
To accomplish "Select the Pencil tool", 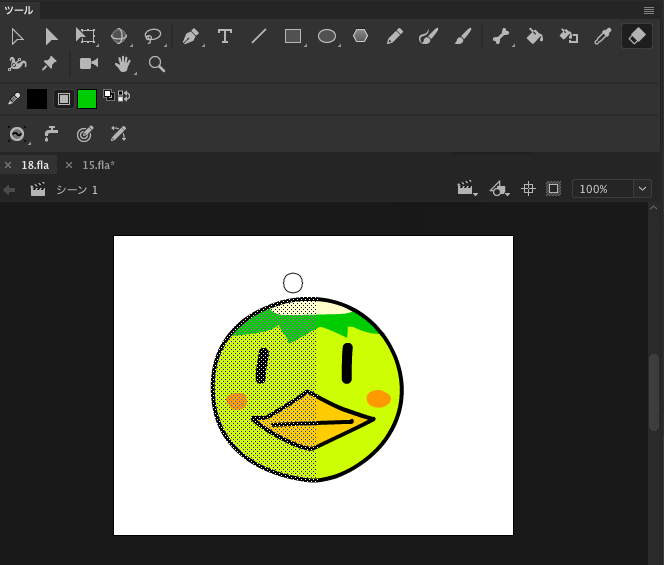I will tap(394, 36).
